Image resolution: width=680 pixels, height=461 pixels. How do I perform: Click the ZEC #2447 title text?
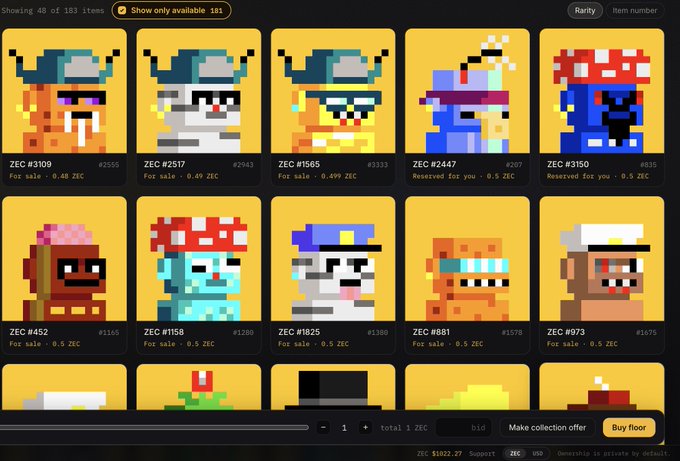click(x=434, y=164)
